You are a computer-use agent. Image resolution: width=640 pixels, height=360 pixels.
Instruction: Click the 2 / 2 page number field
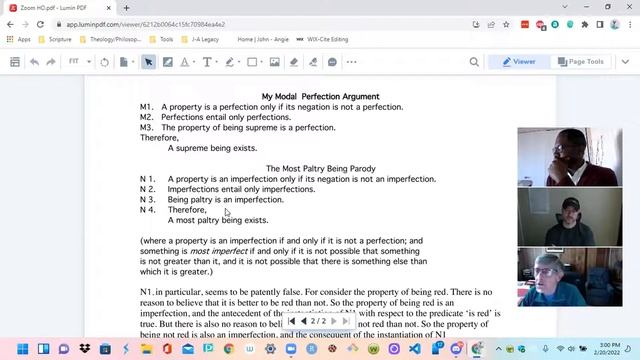click(319, 321)
